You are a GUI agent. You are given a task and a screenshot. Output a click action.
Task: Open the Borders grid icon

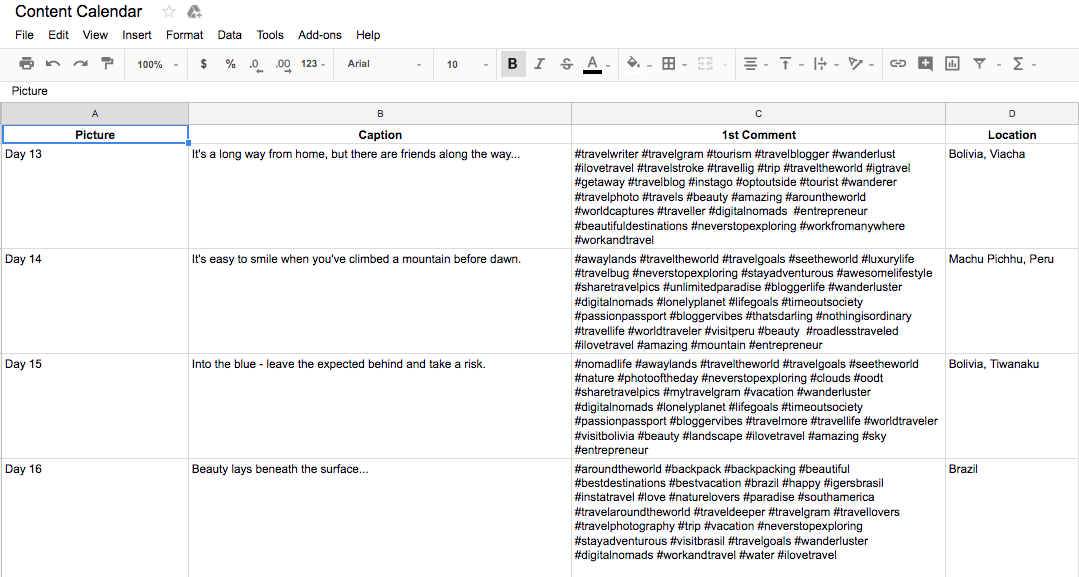[668, 64]
